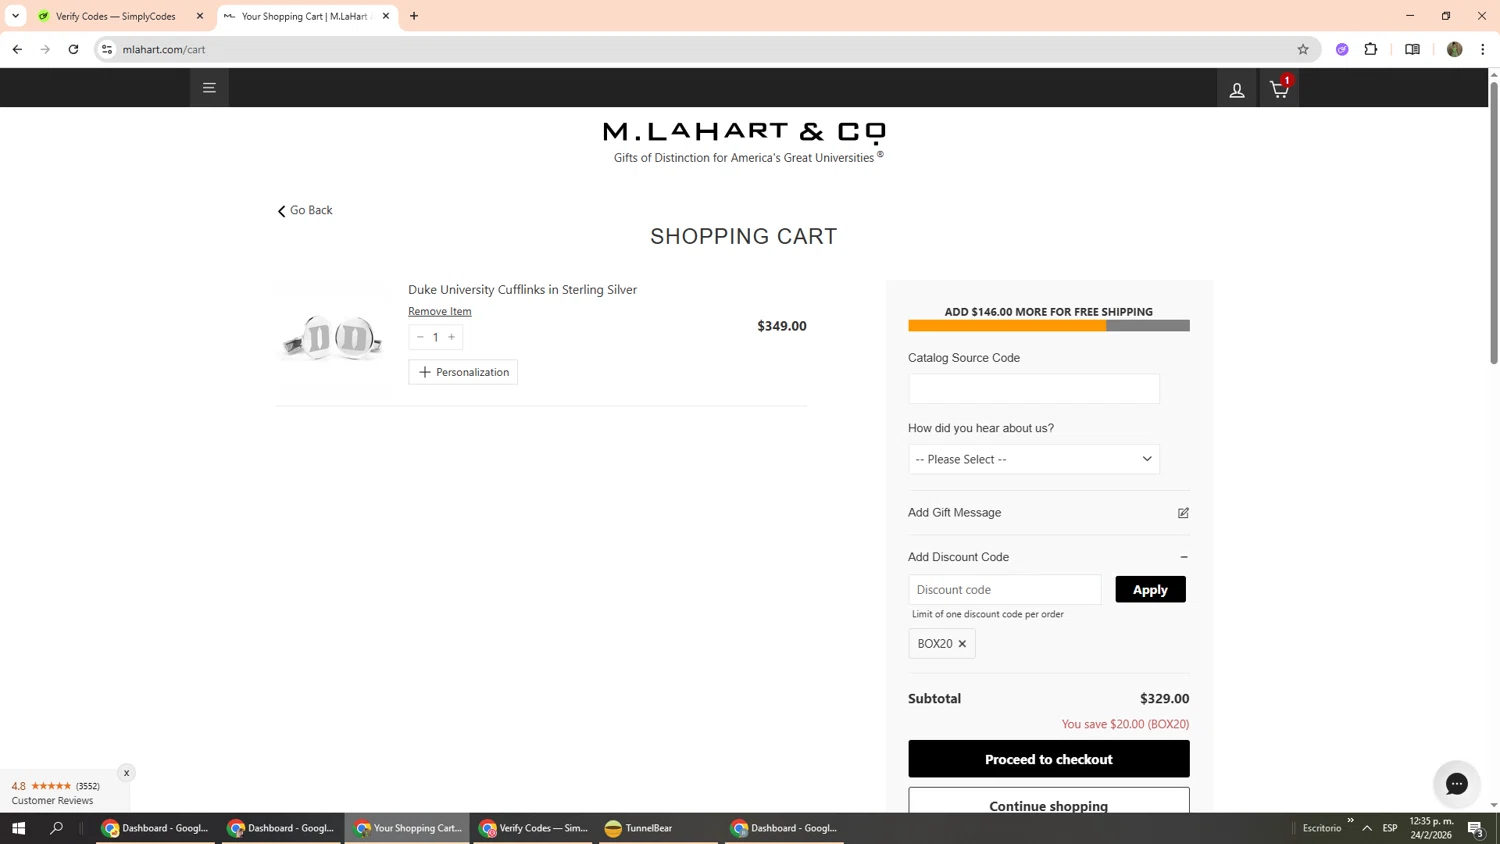The height and width of the screenshot is (844, 1500).
Task: Open Duke University Cufflinks in Sterling Silver
Action: point(522,289)
